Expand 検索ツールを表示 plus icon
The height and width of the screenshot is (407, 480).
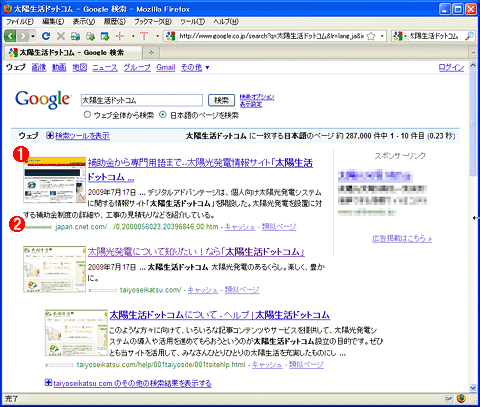(x=50, y=135)
